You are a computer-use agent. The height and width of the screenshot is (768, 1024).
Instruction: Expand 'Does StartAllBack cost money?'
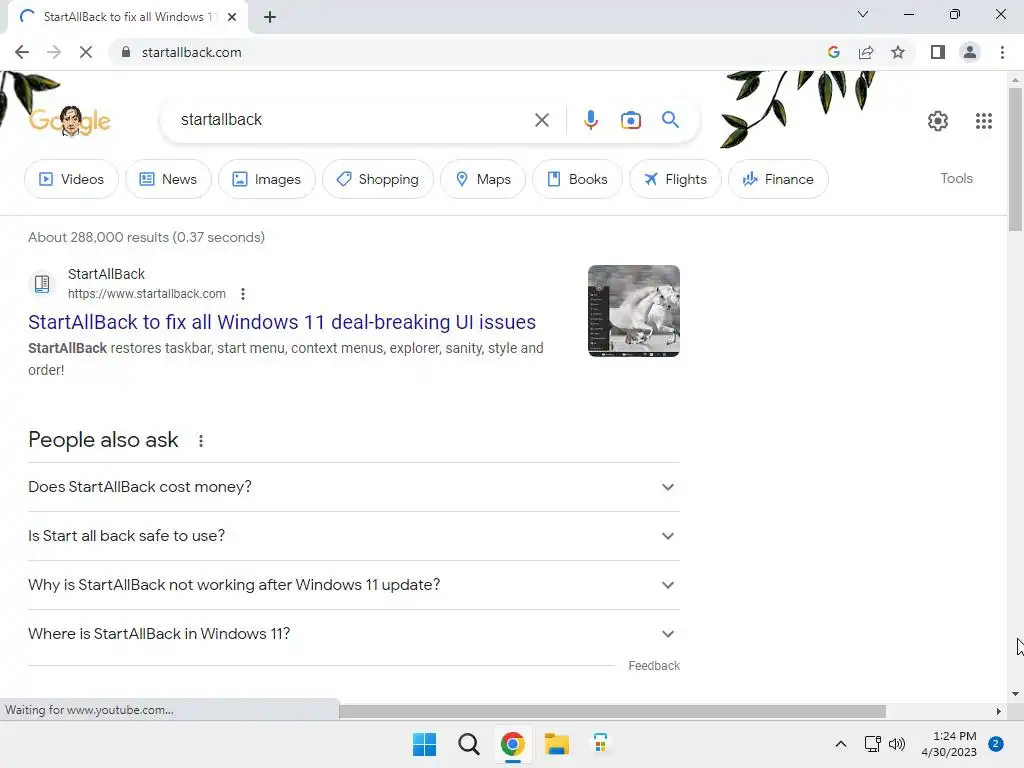coord(354,487)
